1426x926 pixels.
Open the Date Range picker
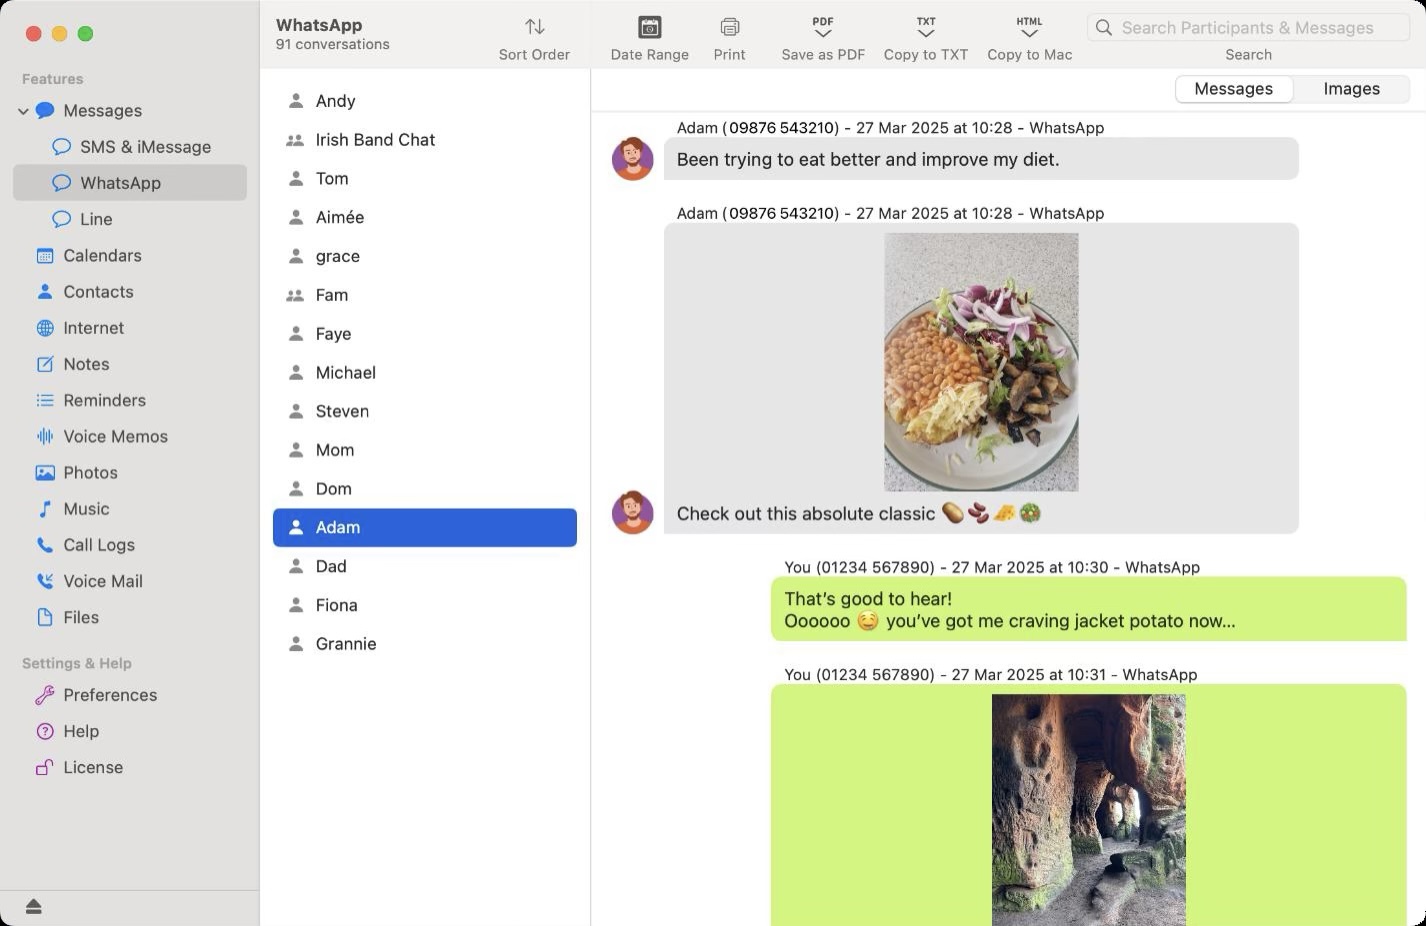[x=649, y=28]
